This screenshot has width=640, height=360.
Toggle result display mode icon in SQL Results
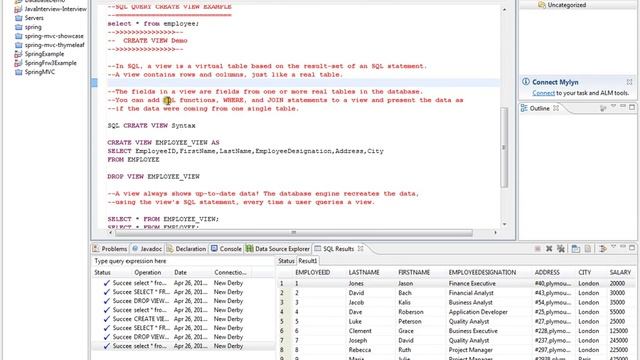tap(576, 249)
